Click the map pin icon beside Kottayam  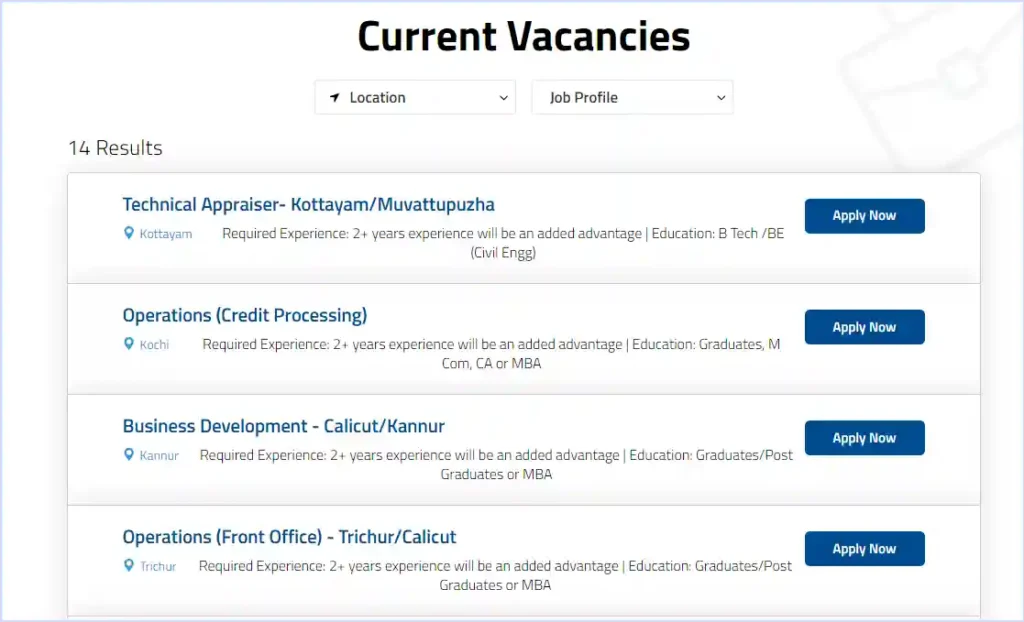coord(128,233)
